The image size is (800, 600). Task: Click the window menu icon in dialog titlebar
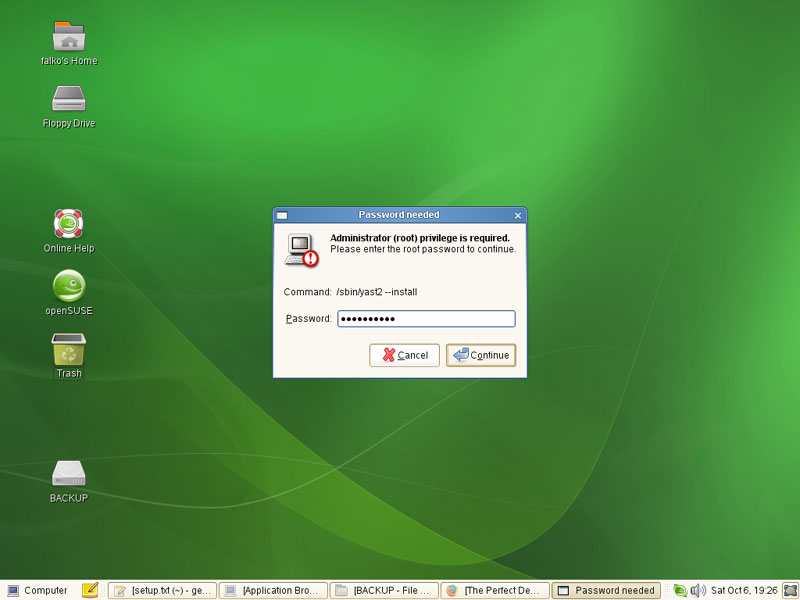[282, 215]
